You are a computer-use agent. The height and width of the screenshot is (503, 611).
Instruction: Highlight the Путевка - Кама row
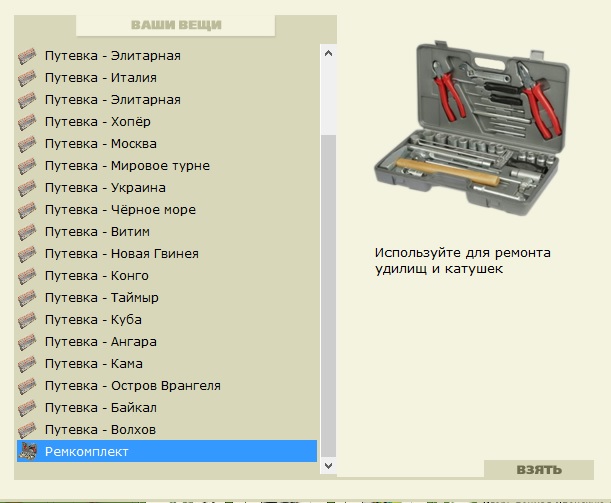coord(167,364)
